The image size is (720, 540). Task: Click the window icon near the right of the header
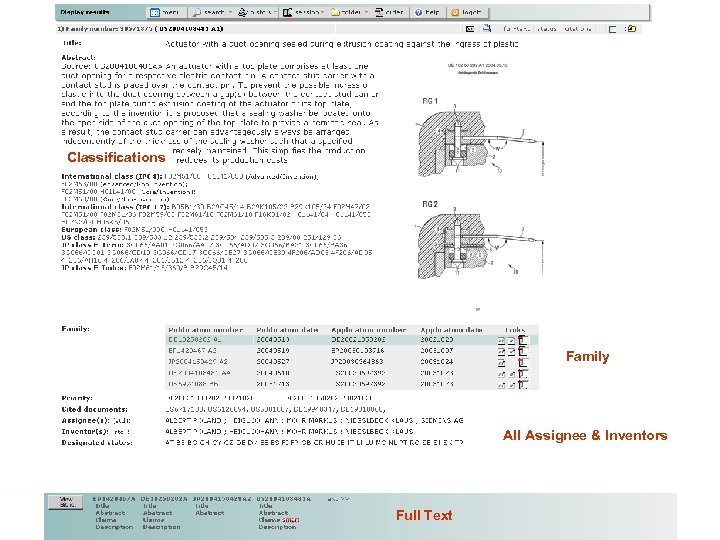[x=612, y=29]
